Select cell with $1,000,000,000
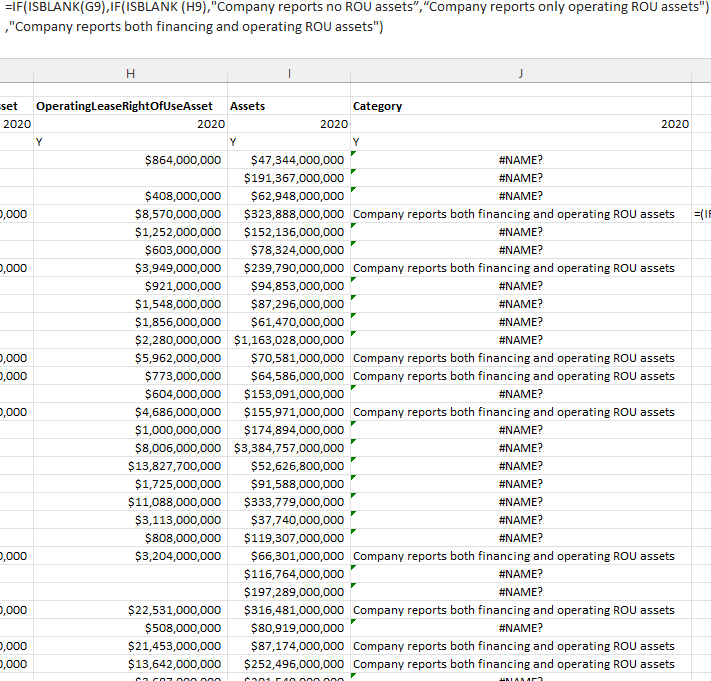Screen dimensions: 711x681 131,430
